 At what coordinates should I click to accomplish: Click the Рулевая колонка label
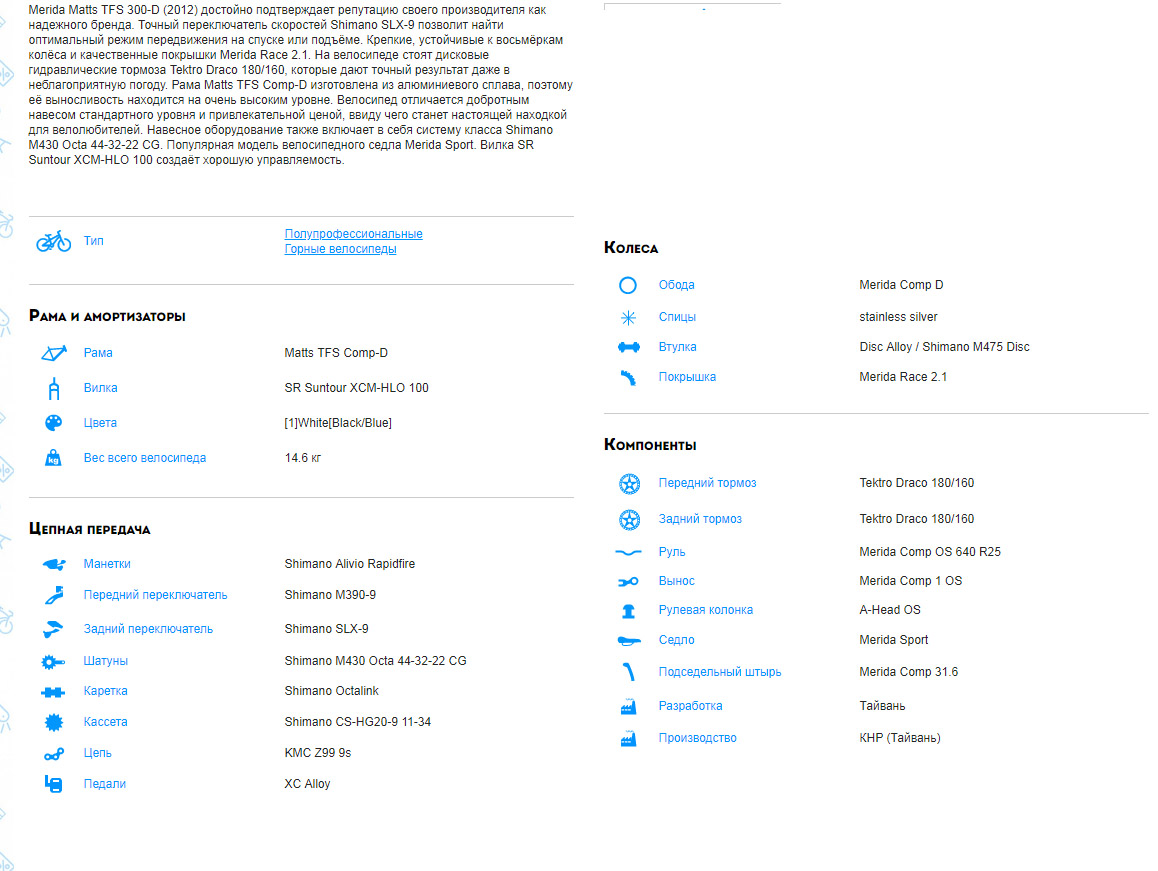point(706,610)
